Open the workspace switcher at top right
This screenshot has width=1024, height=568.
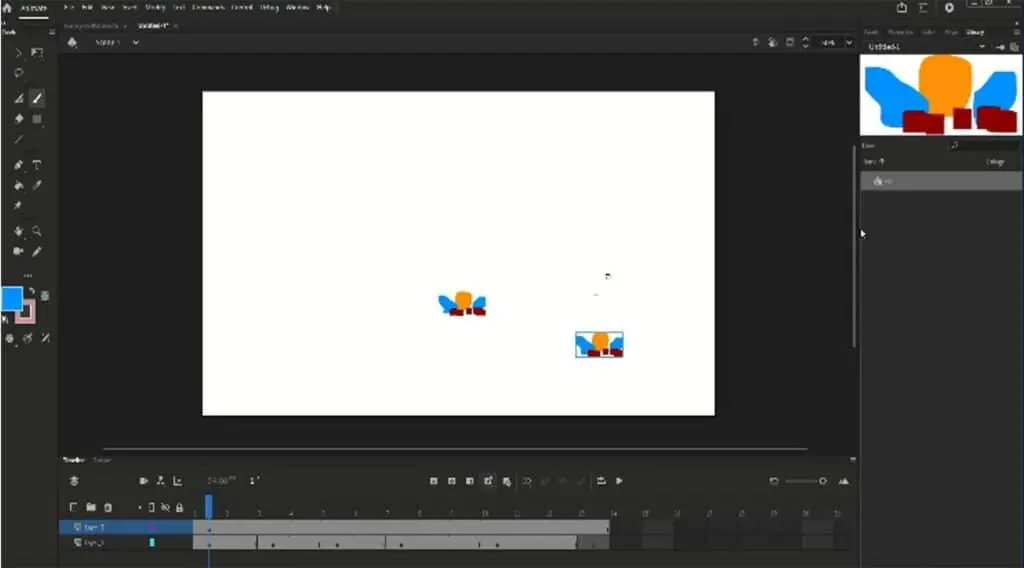click(923, 8)
